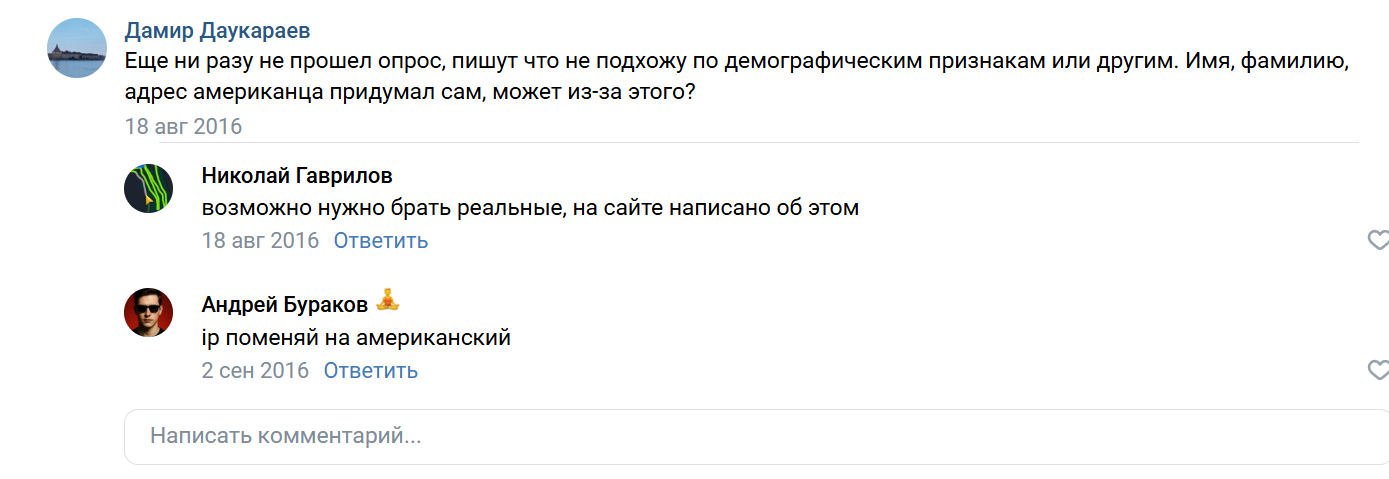
Task: Click the line starting 'Еще ни разу'
Action: coord(737,62)
